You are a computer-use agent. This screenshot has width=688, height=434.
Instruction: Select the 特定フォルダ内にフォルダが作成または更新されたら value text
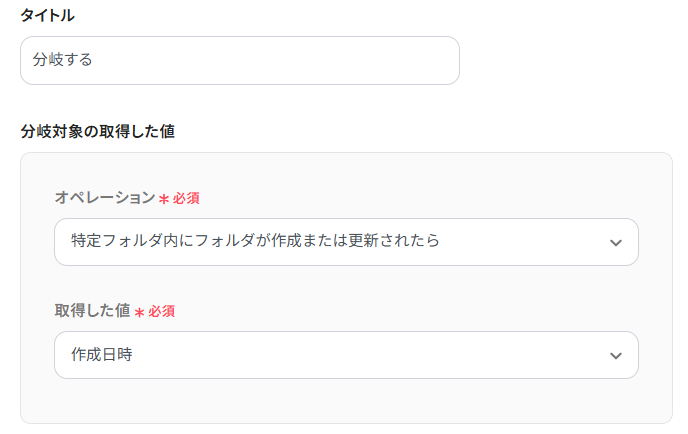click(255, 242)
